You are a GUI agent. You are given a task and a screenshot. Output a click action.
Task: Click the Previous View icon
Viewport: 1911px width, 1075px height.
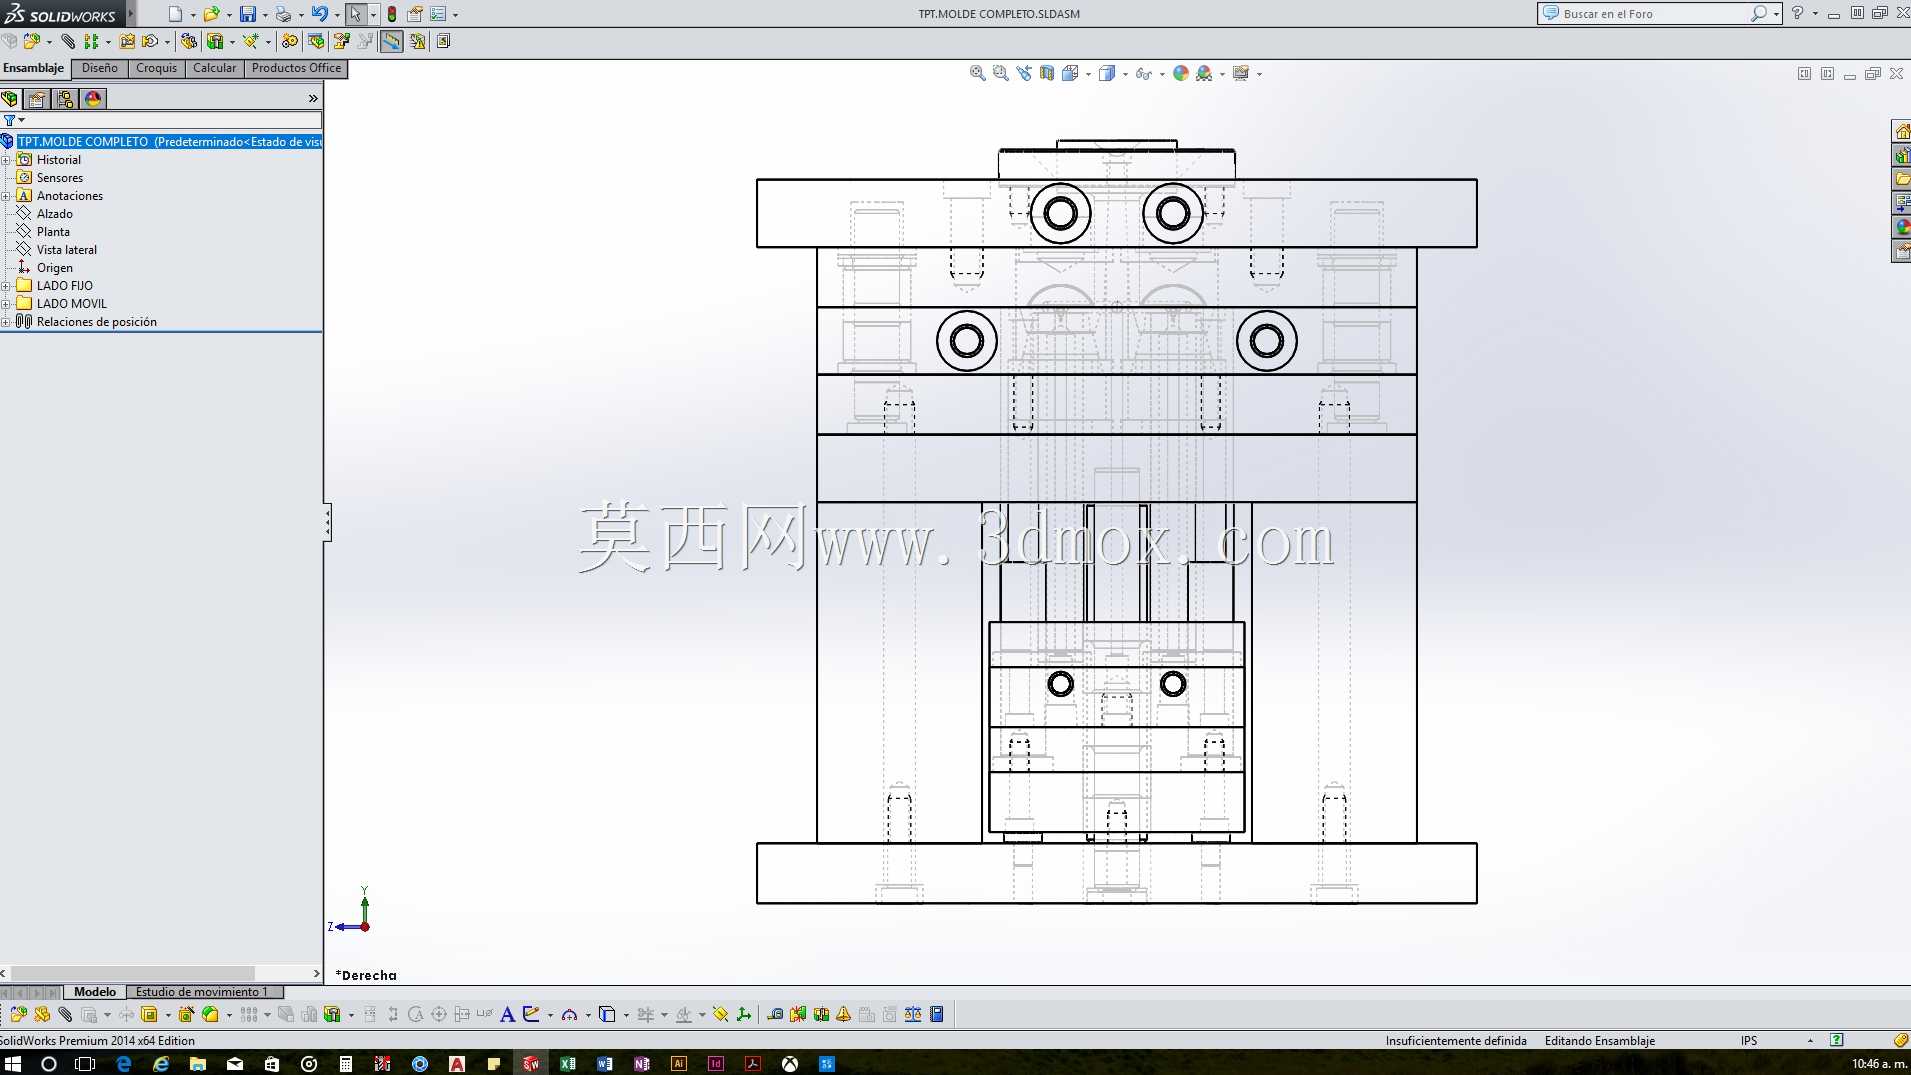pyautogui.click(x=1024, y=73)
